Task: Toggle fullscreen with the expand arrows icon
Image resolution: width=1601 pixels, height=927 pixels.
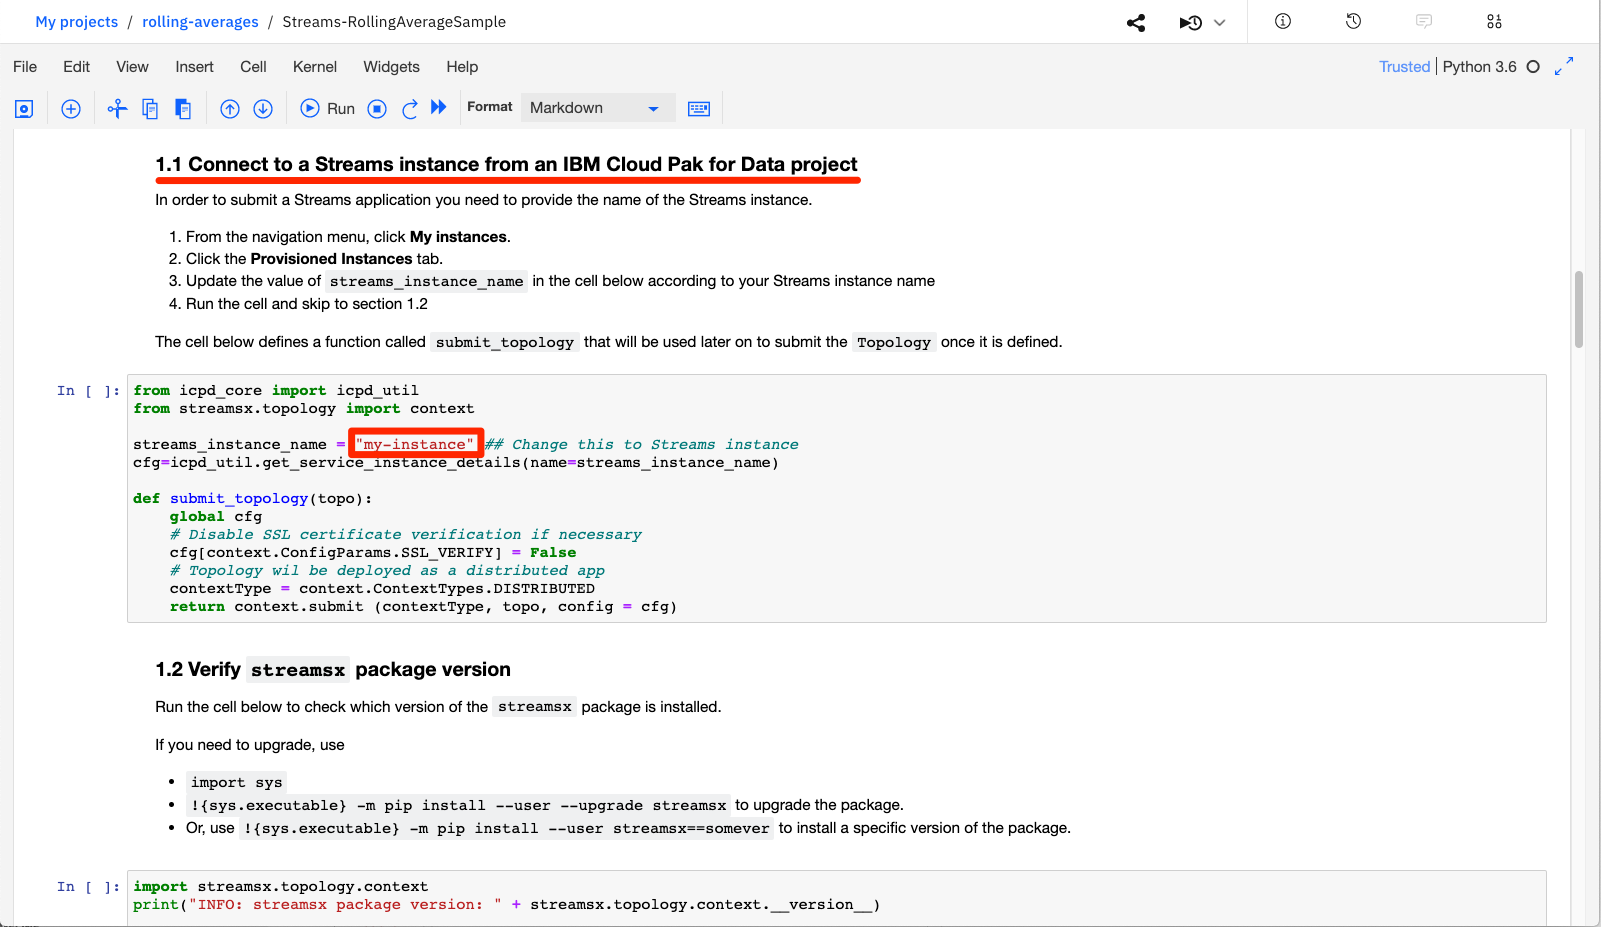Action: click(1564, 66)
